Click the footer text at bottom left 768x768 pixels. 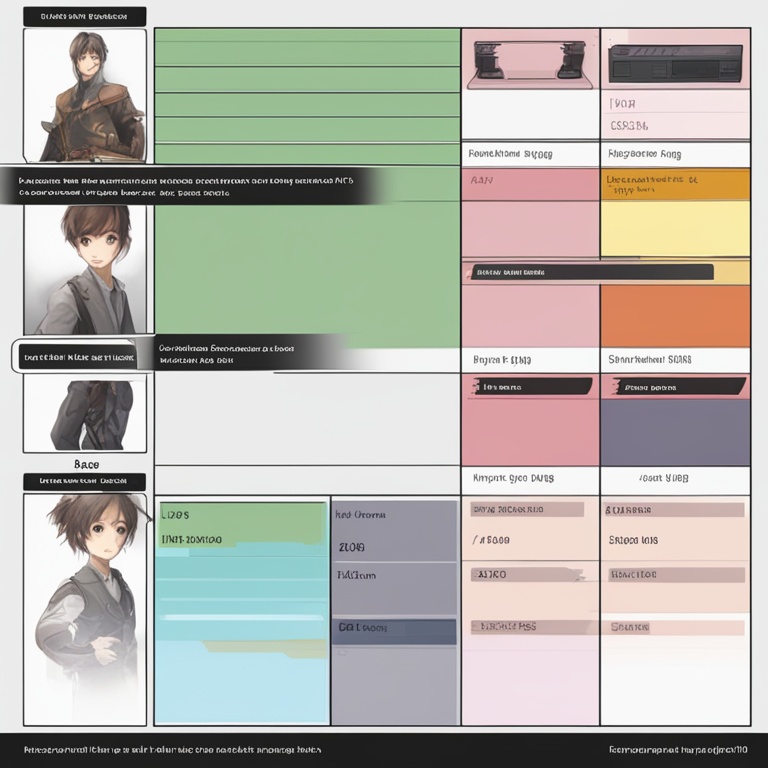coord(172,749)
